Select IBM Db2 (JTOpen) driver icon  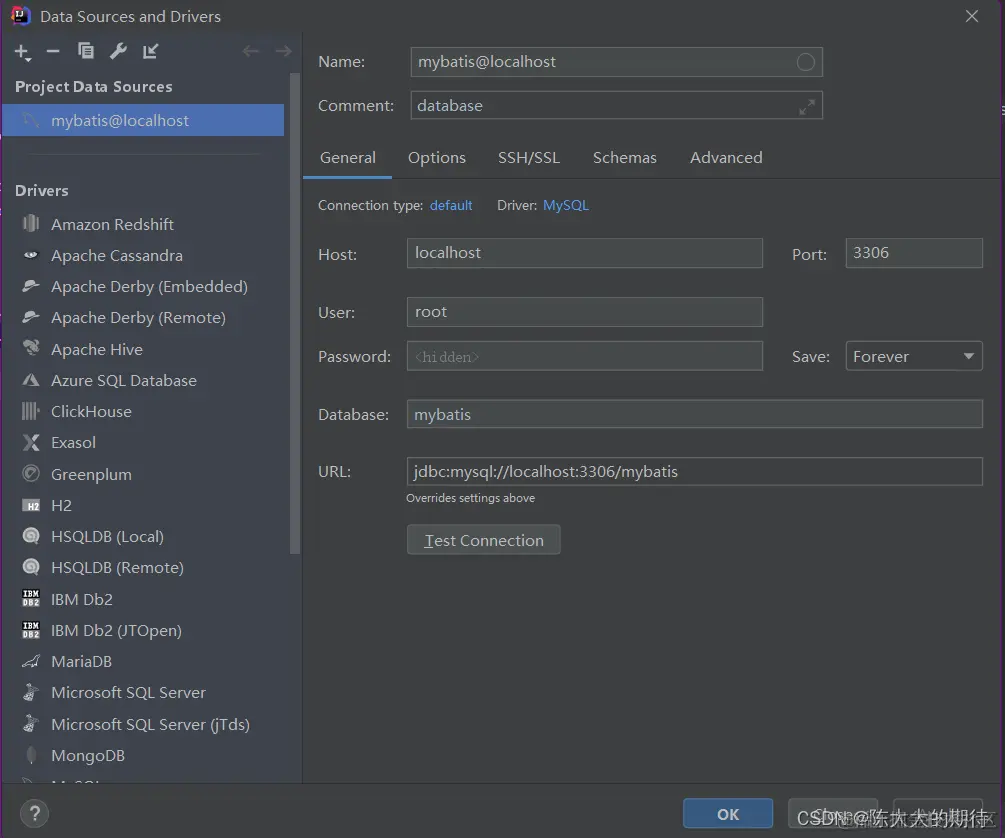tap(31, 630)
